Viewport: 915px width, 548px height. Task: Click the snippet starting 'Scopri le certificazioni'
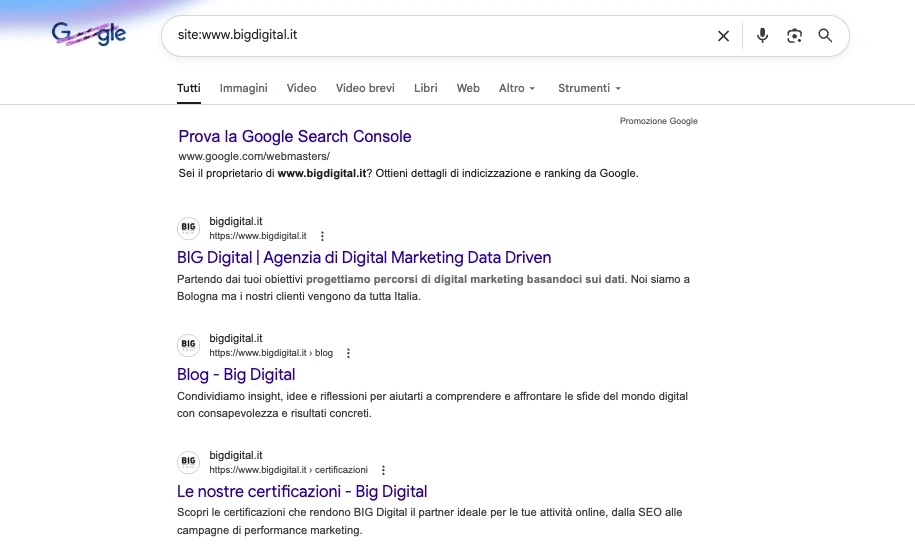pyautogui.click(x=429, y=521)
